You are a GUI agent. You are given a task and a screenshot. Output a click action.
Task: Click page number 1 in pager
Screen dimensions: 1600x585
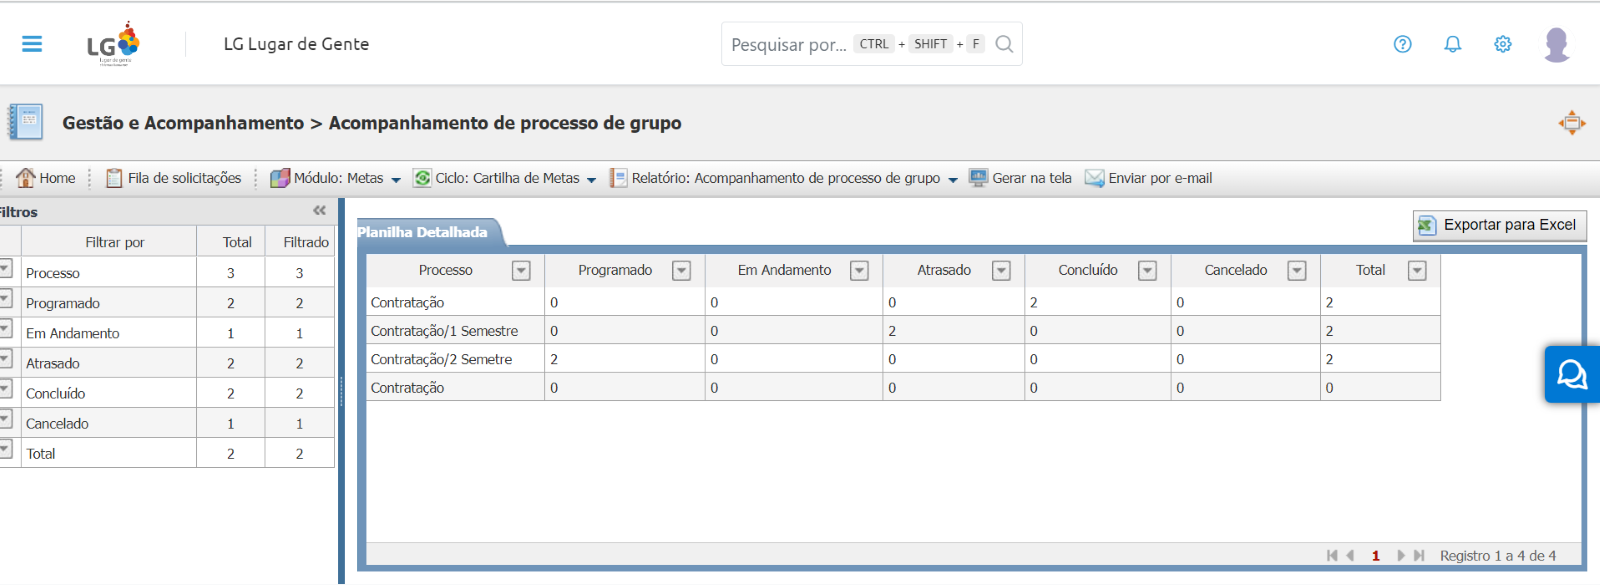1376,556
